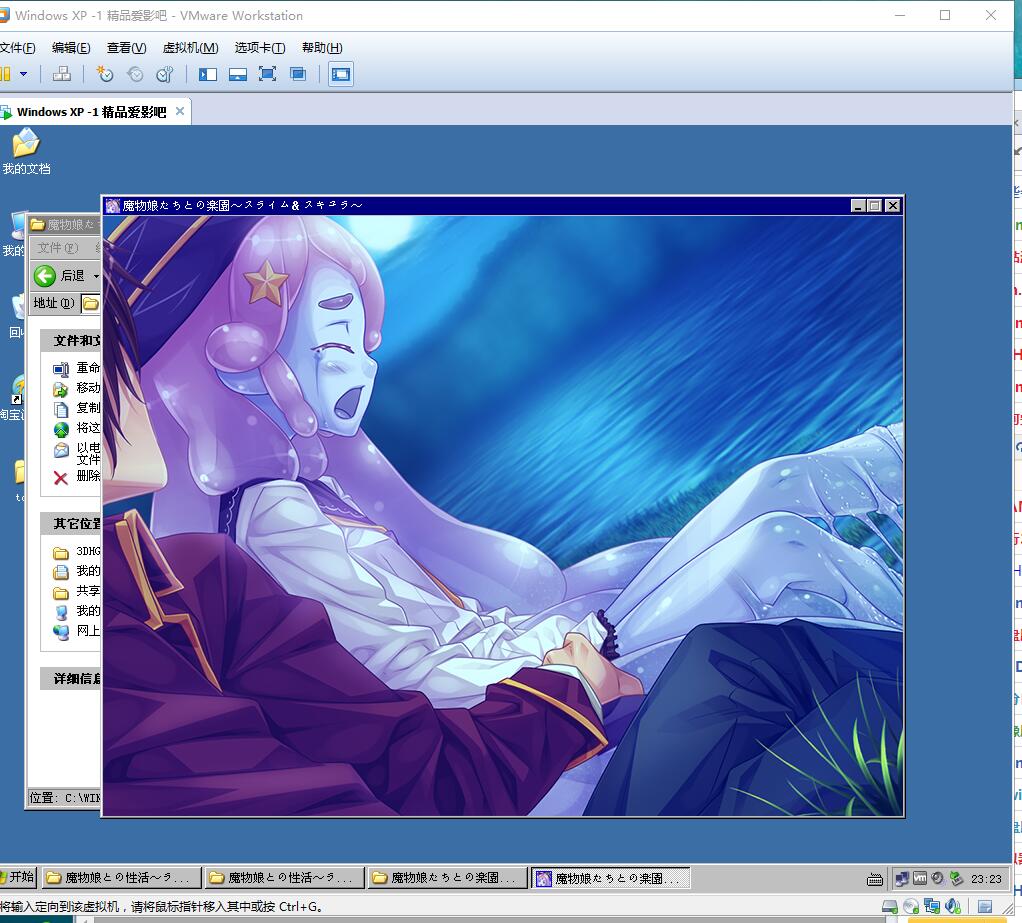The image size is (1022, 923).
Task: Click the green 后退 back button
Action: pos(45,275)
